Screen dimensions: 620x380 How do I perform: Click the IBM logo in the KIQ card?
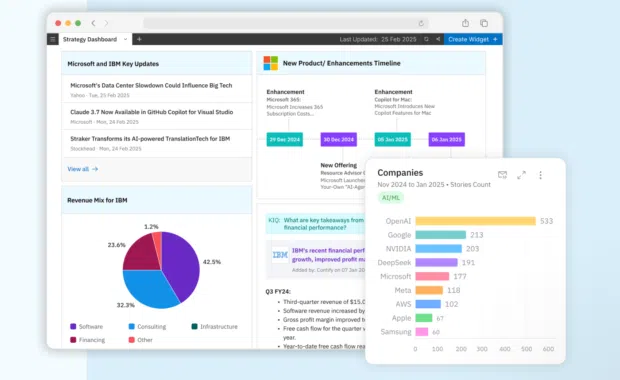280,255
